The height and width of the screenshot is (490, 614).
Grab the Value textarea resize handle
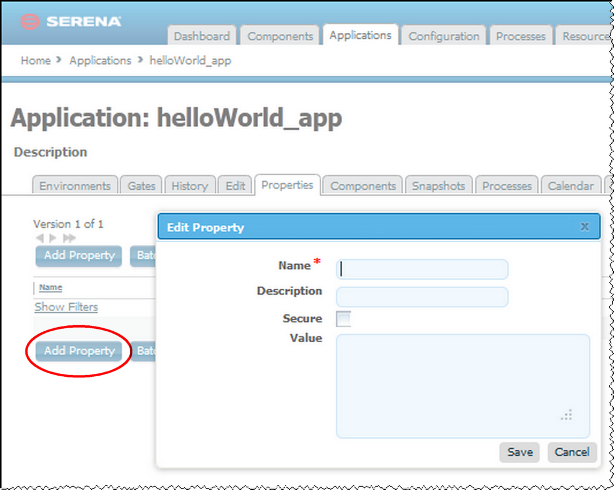click(566, 415)
